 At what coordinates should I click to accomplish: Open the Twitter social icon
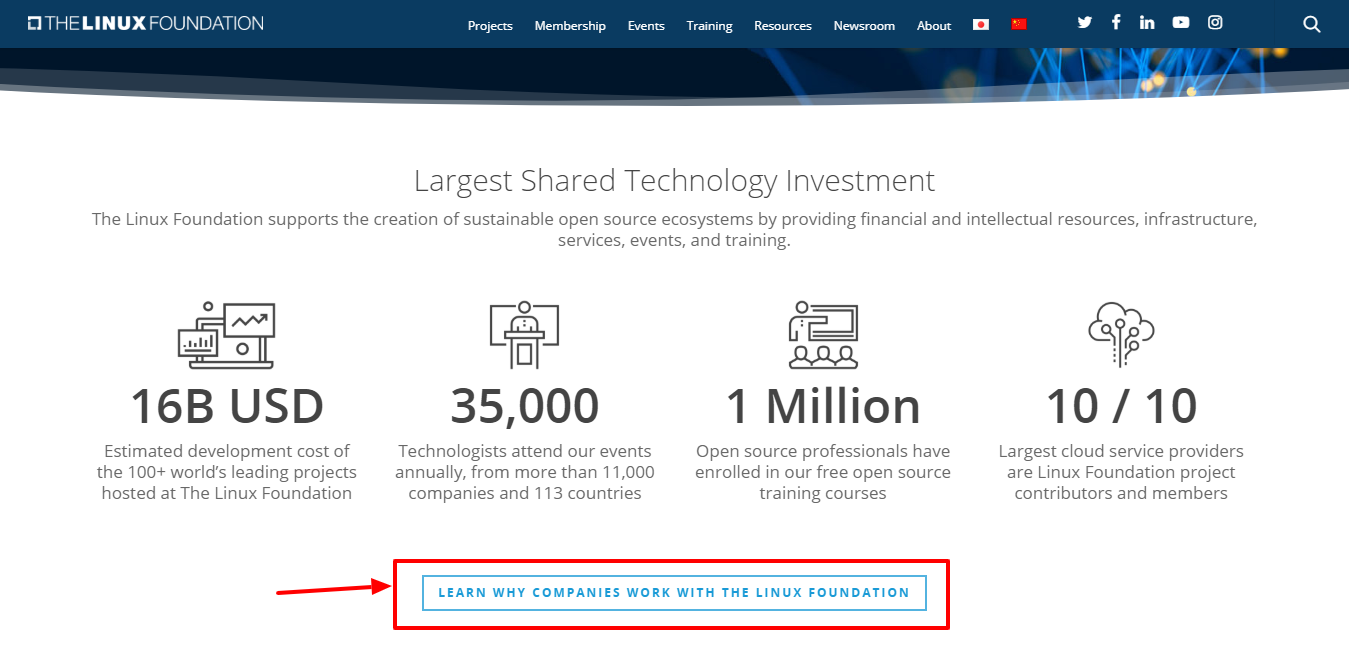click(x=1085, y=23)
